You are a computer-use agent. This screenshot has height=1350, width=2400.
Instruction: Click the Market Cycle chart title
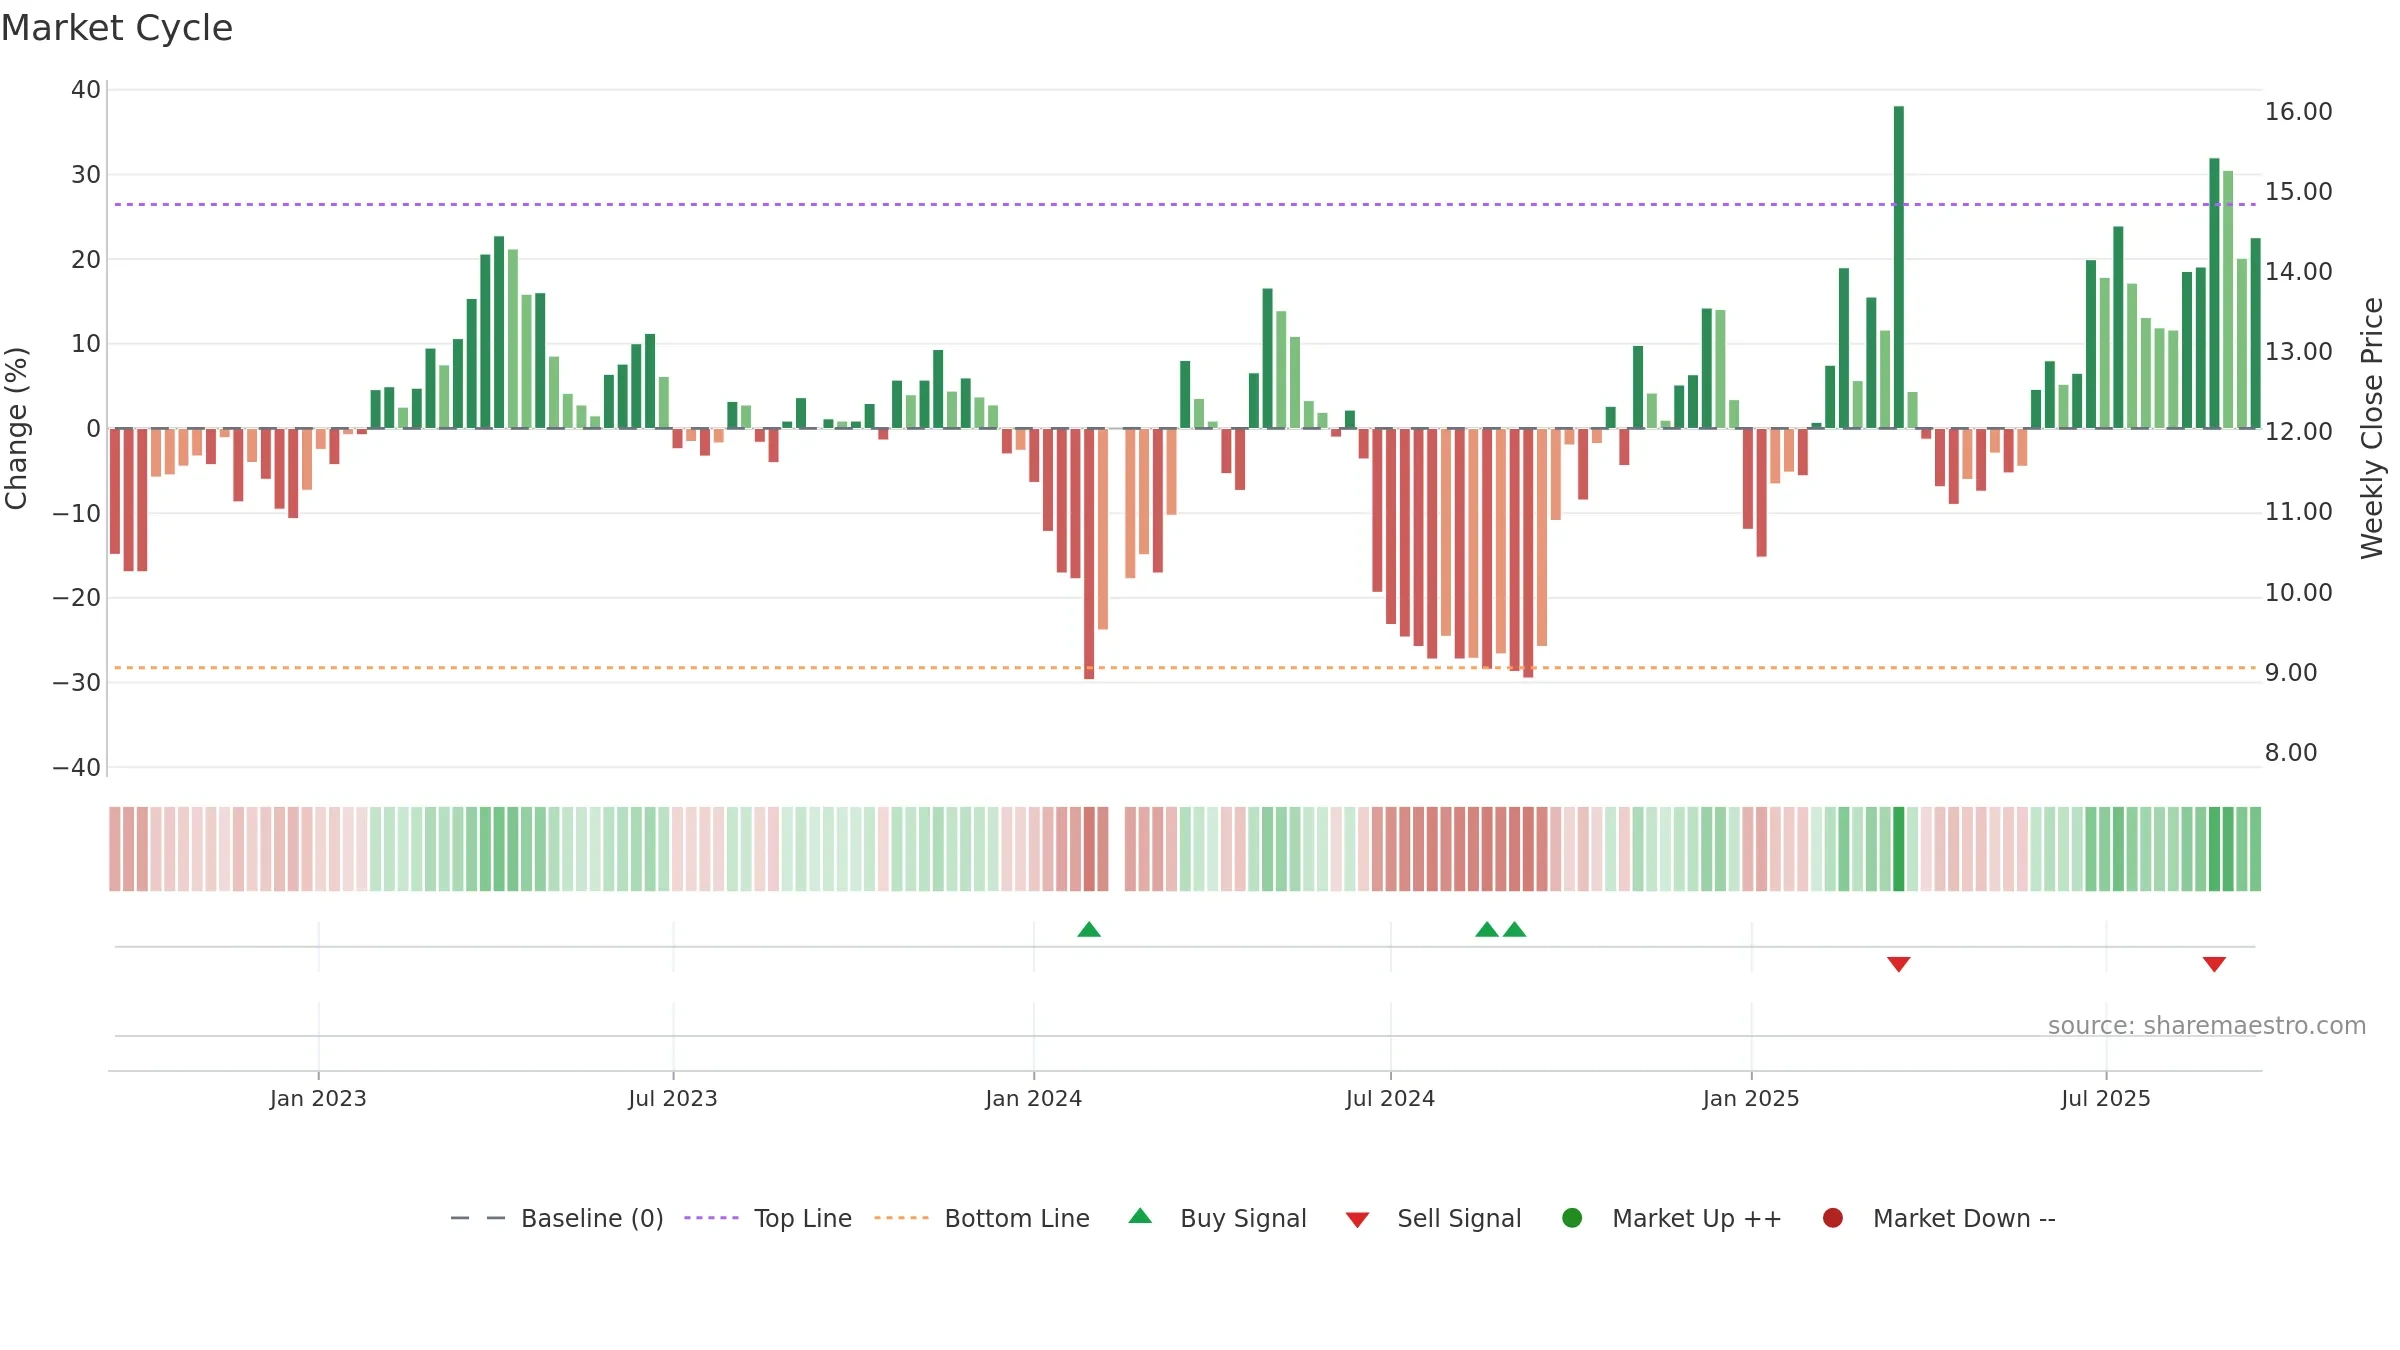117,28
